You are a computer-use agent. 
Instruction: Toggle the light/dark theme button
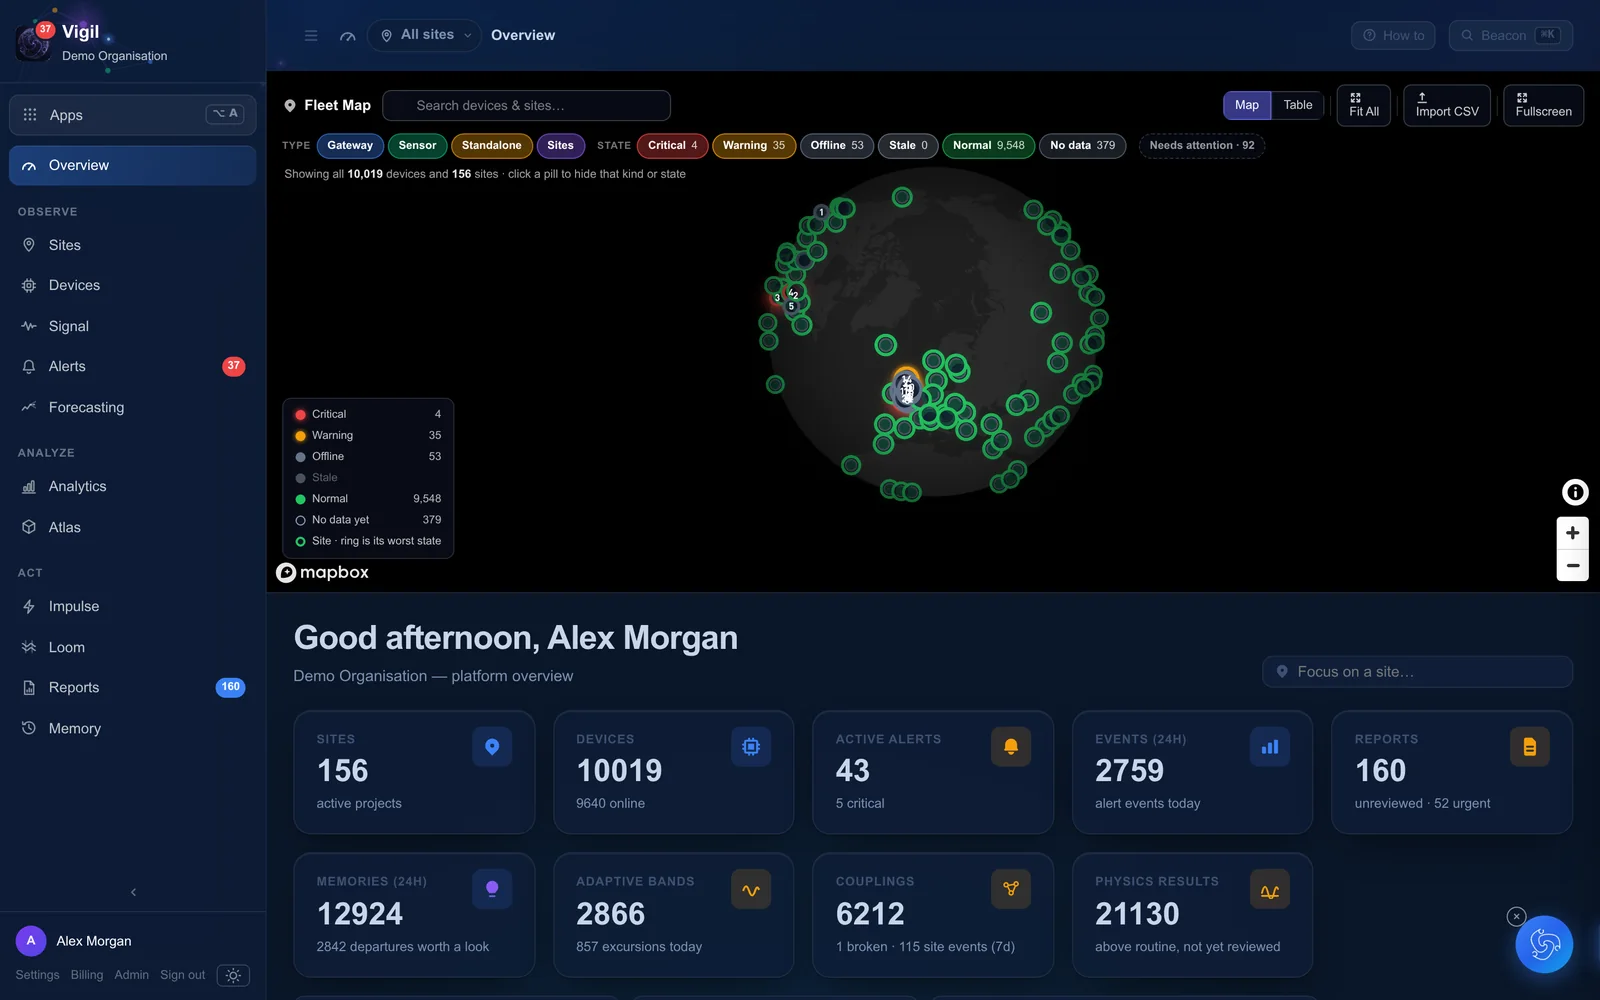pyautogui.click(x=233, y=975)
